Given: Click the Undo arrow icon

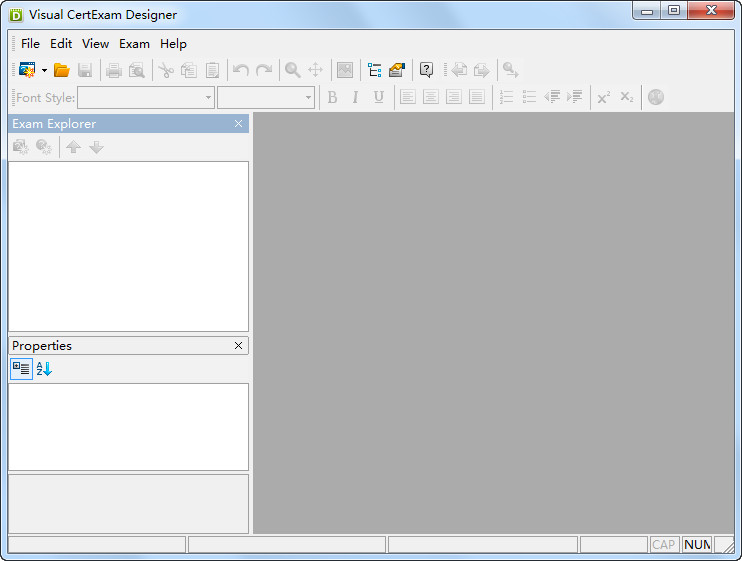Looking at the screenshot, I should tap(241, 70).
